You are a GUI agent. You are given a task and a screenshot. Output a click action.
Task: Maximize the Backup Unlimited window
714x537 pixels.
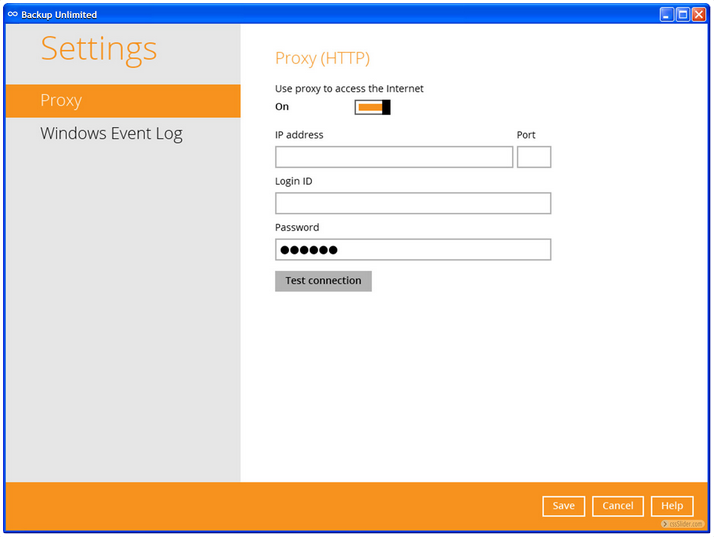(683, 15)
